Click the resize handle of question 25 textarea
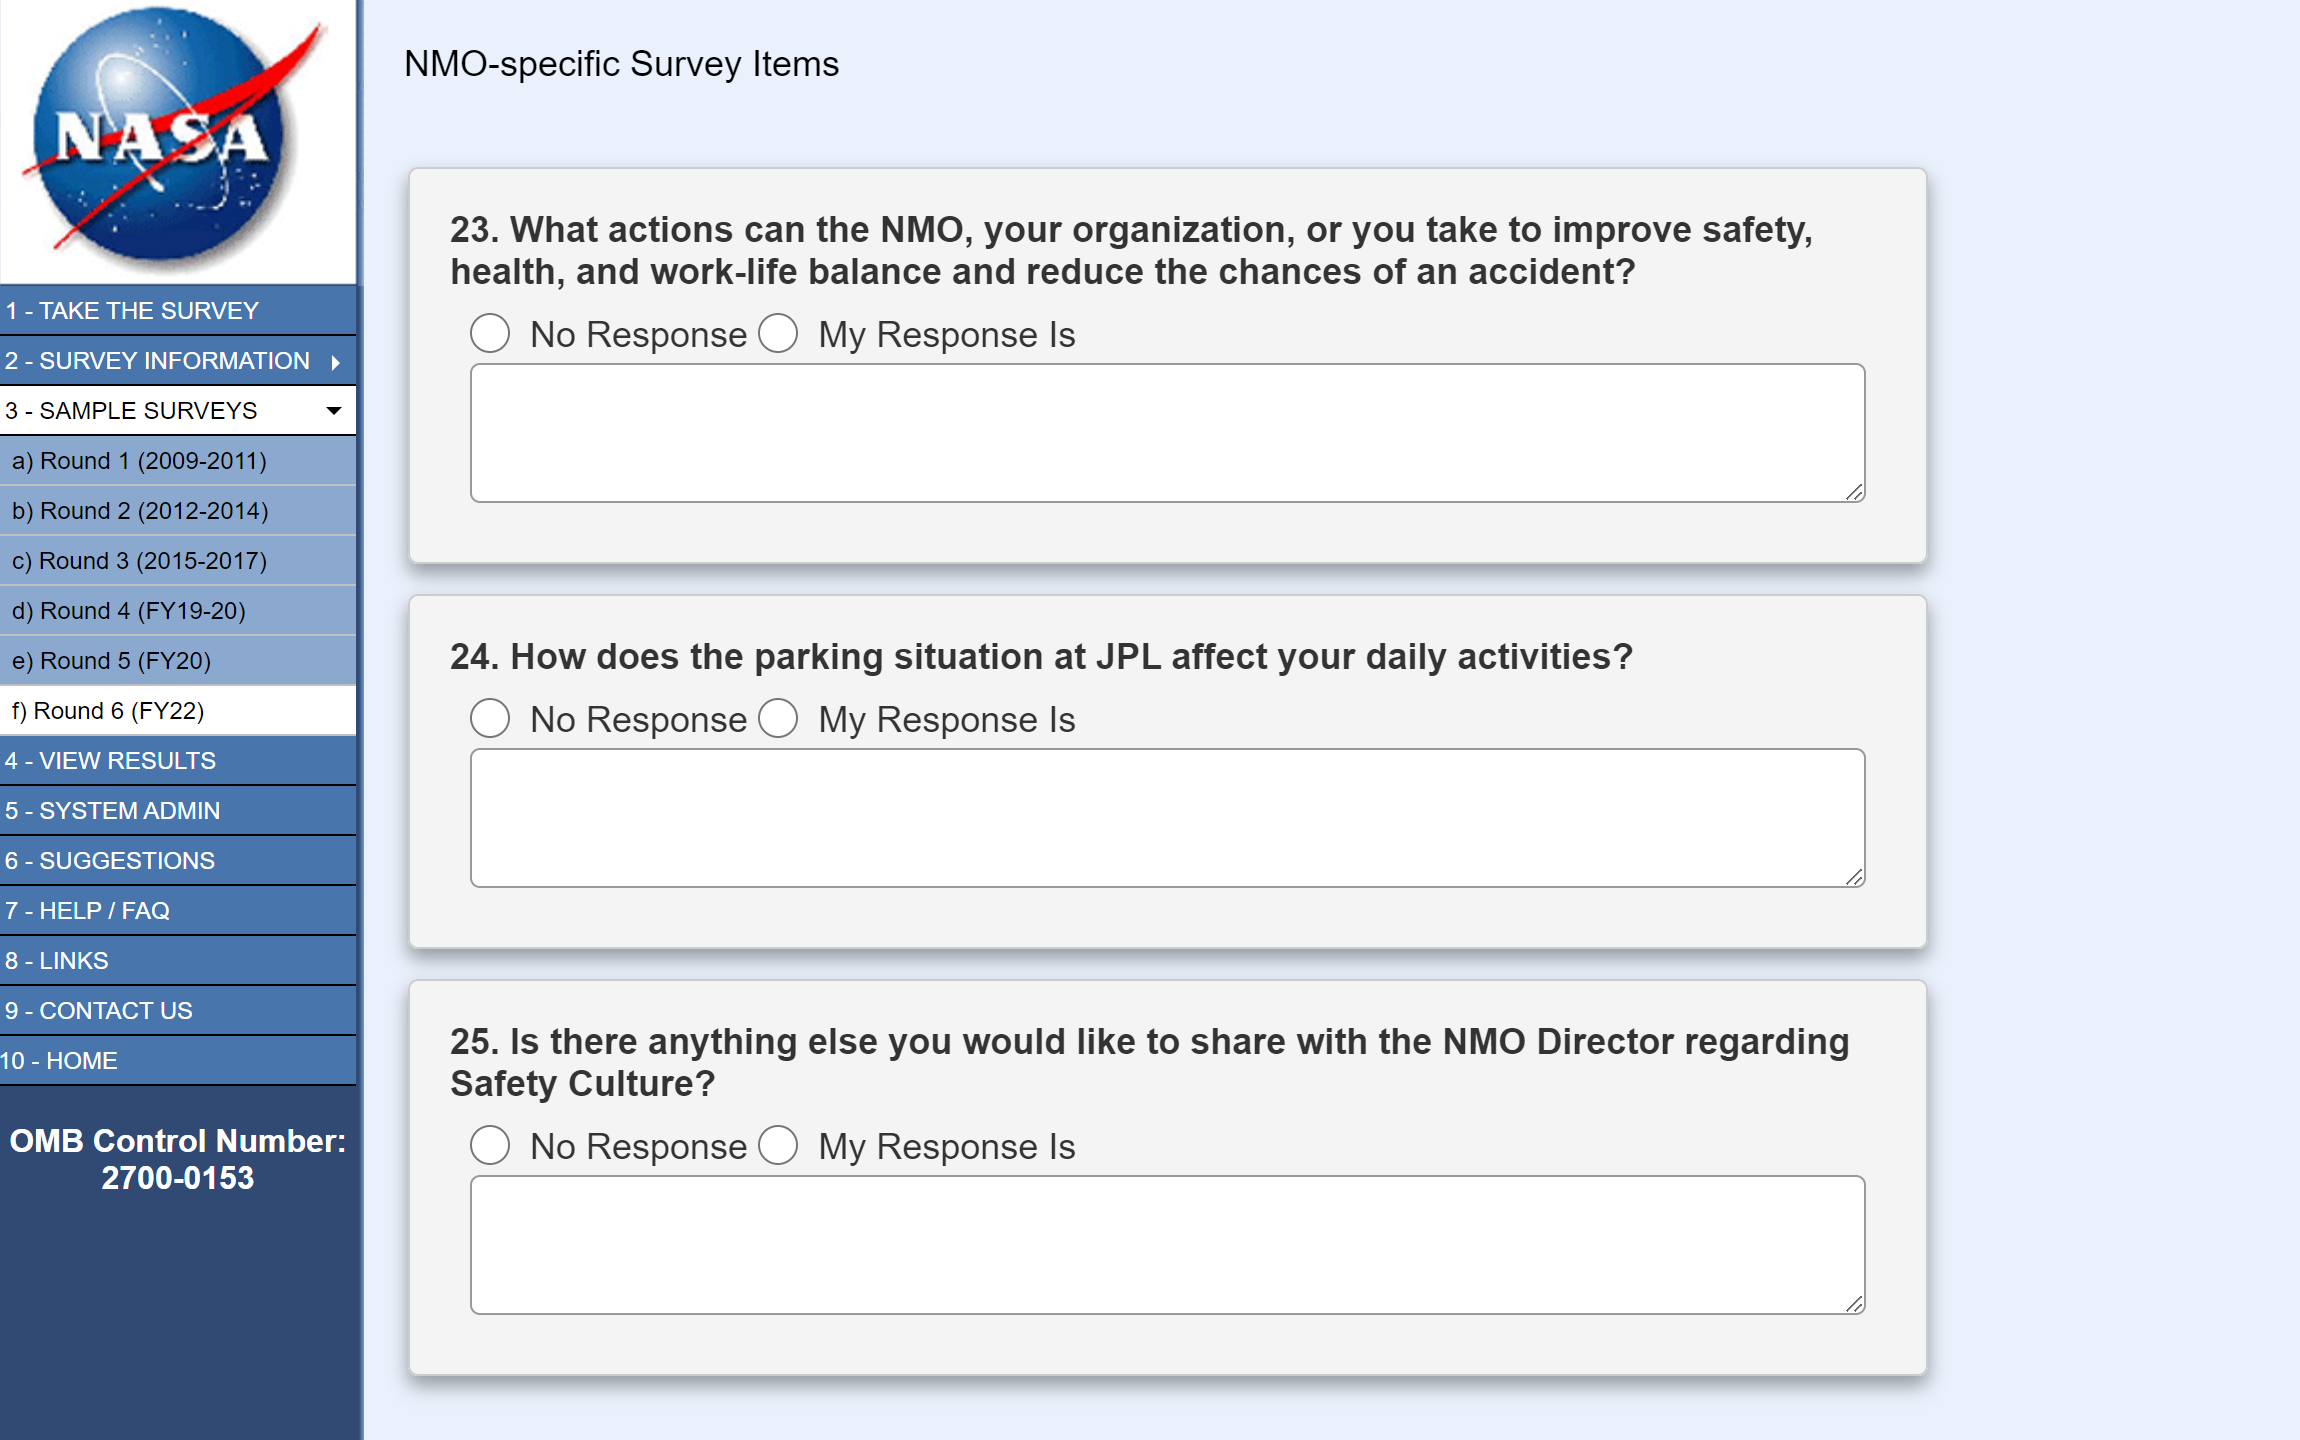 point(1854,1303)
